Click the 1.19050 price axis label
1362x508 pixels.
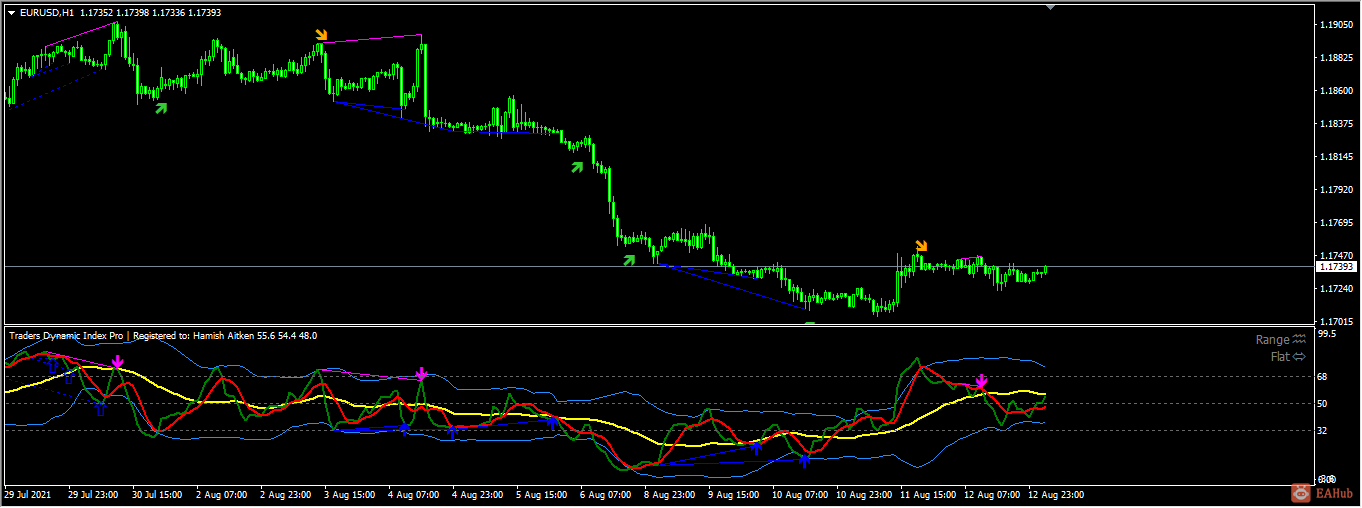1337,25
